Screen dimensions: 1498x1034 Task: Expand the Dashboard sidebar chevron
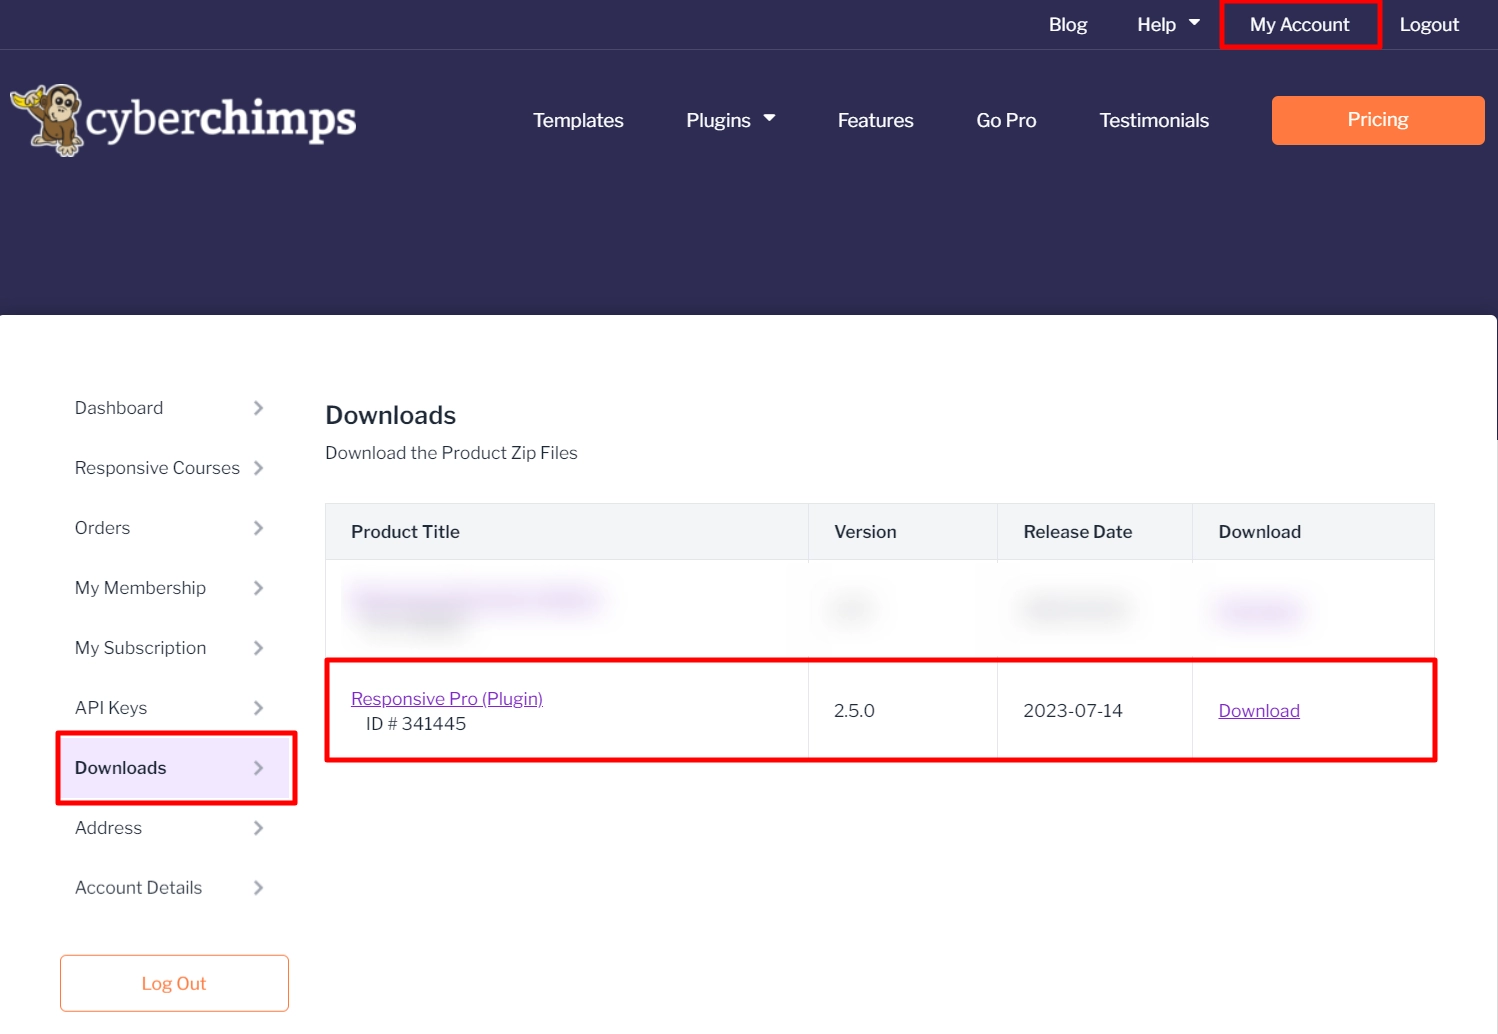click(259, 408)
